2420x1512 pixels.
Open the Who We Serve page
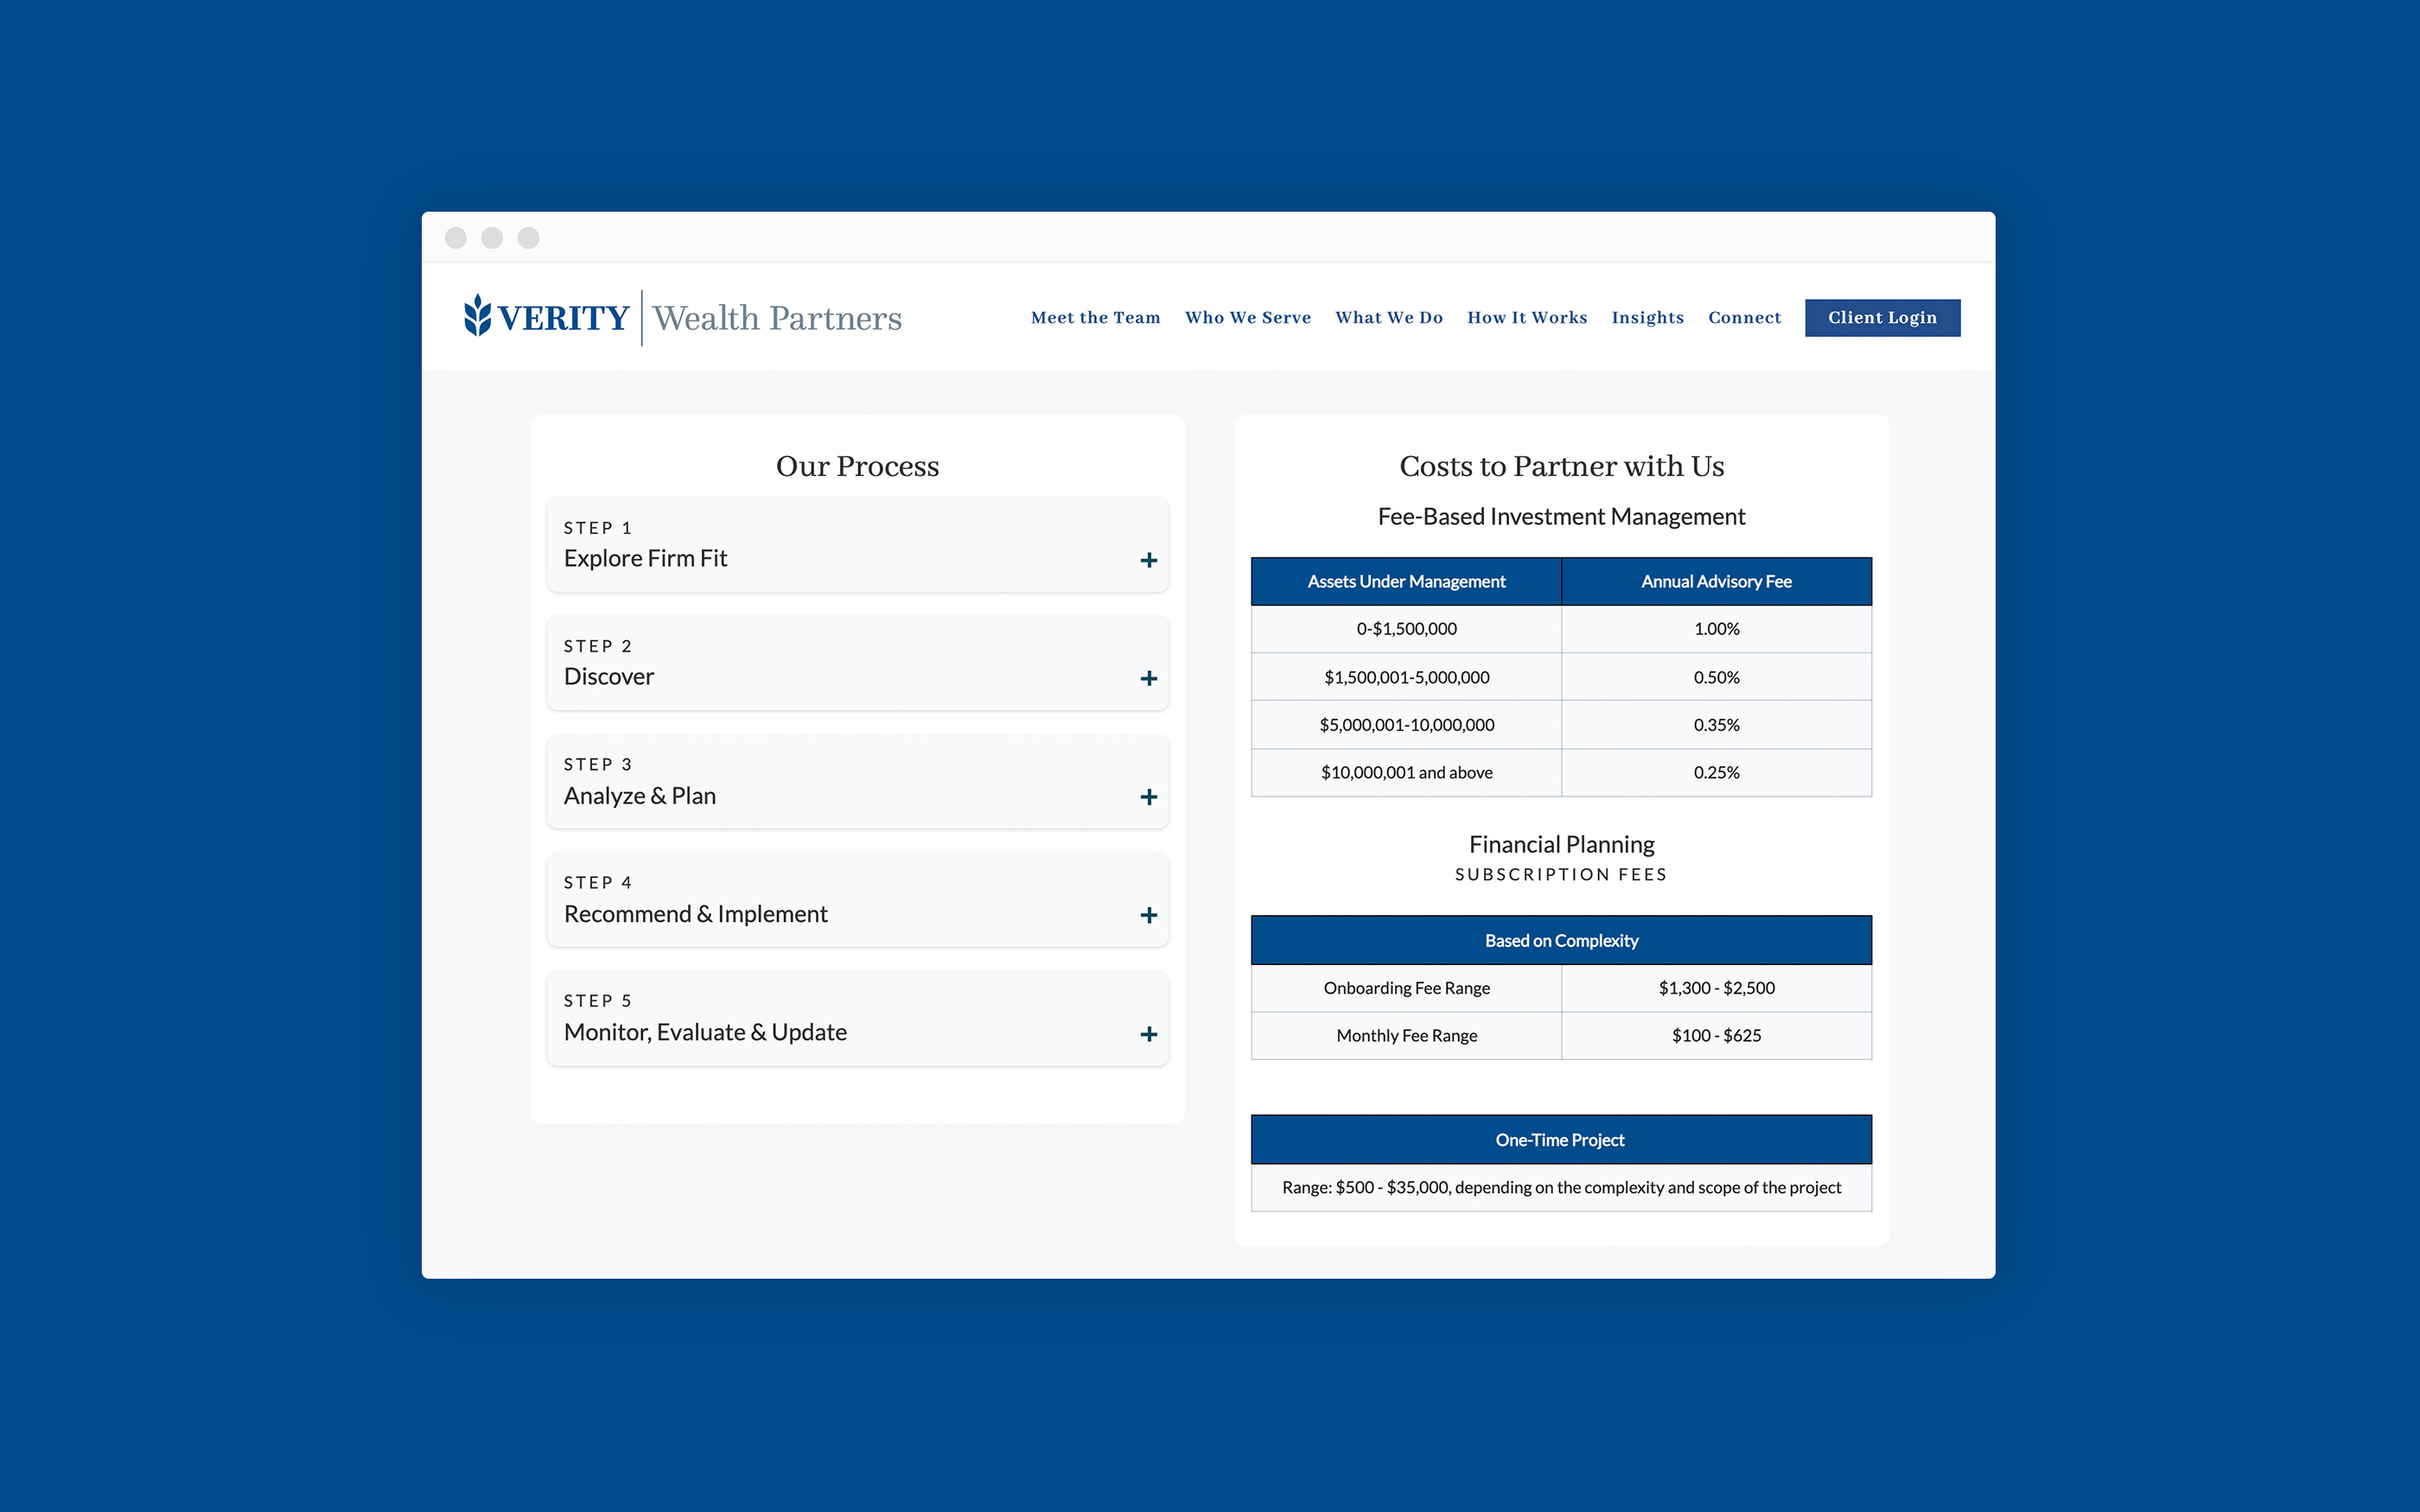[x=1248, y=318]
